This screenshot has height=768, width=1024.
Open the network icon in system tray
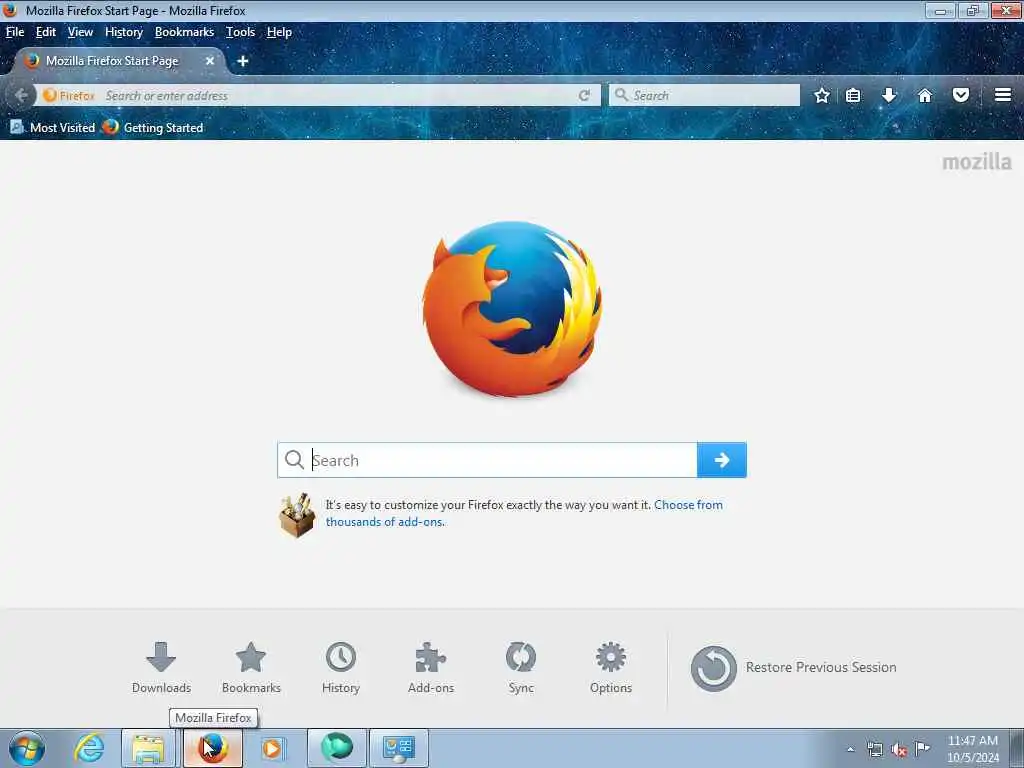click(x=874, y=750)
